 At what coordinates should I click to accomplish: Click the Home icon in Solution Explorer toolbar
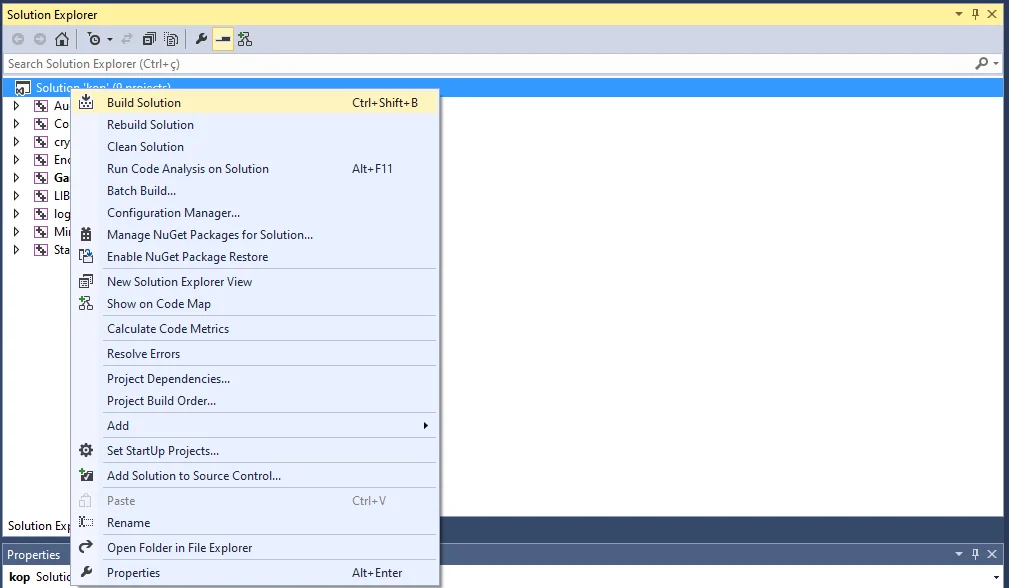click(62, 39)
